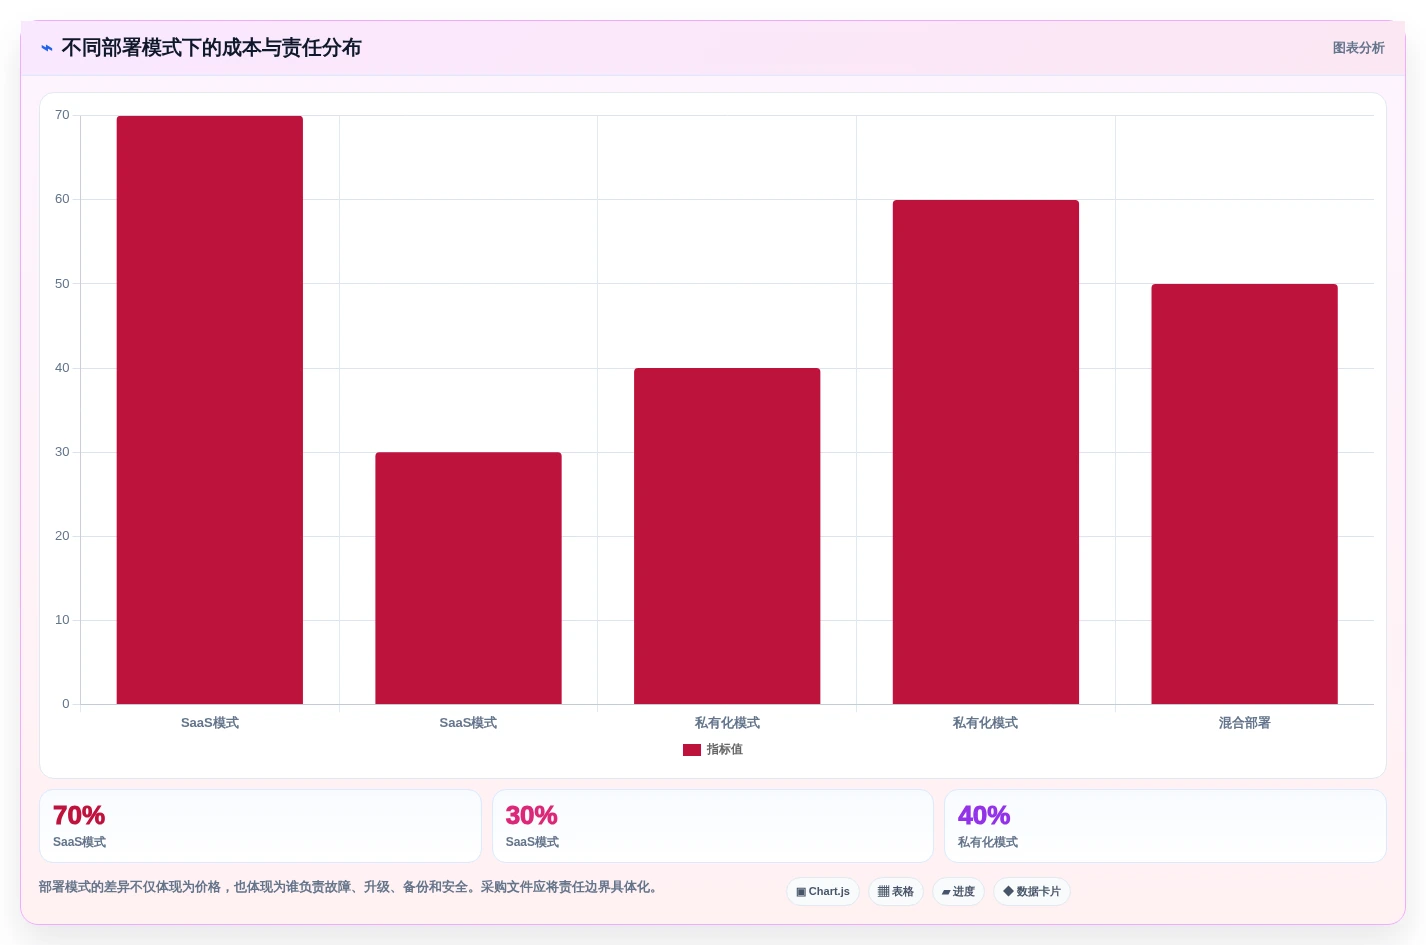Click the Chart.js tag chip
1426x945 pixels.
823,892
